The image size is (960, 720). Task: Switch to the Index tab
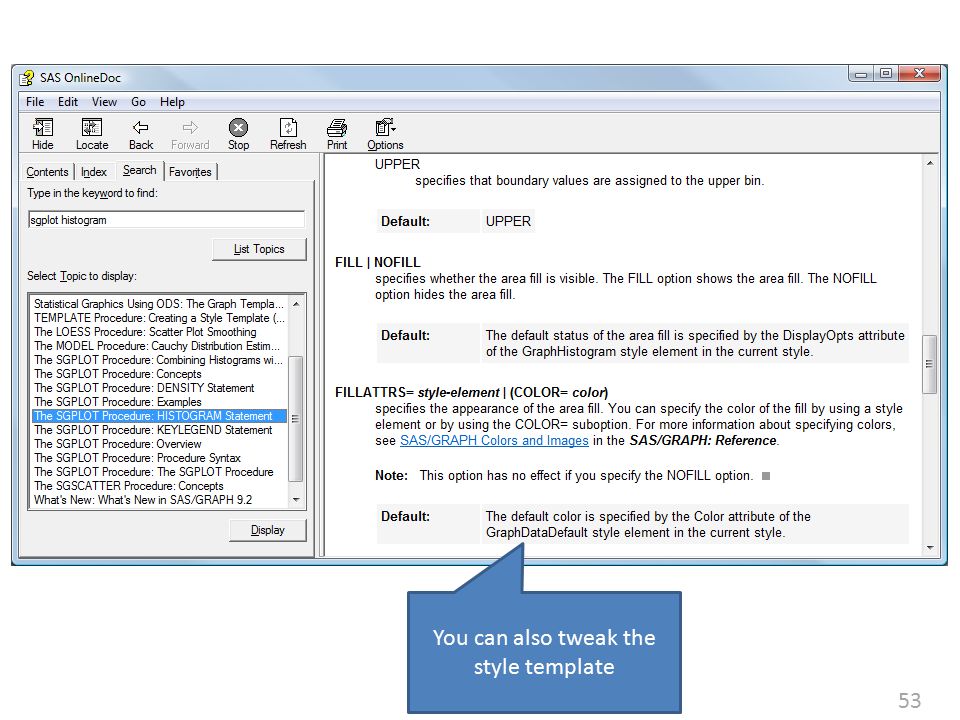coord(94,172)
